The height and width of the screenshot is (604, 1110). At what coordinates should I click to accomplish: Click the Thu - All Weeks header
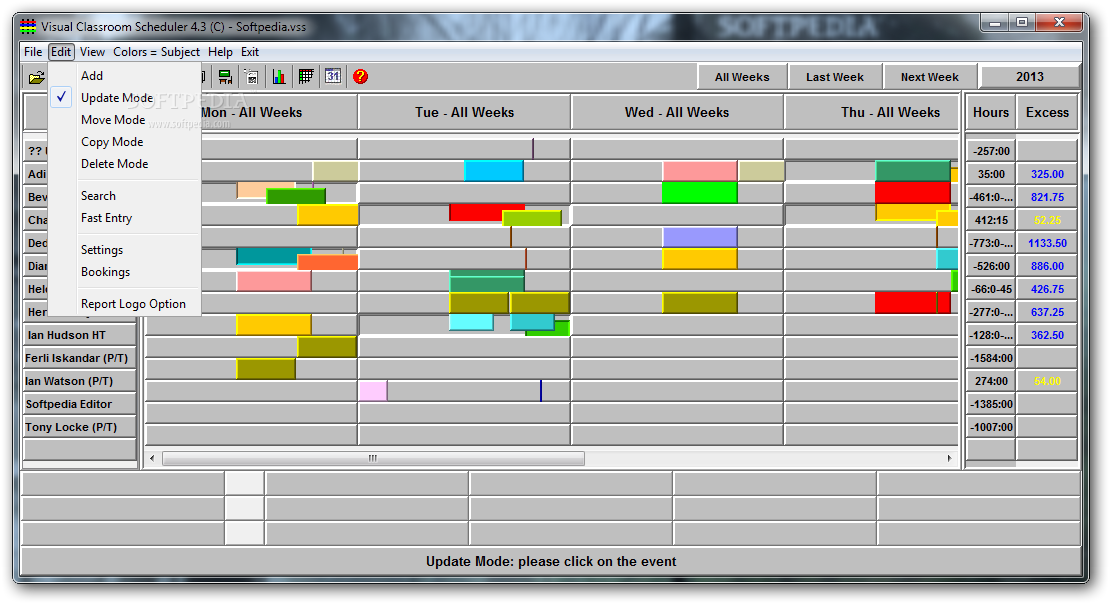pyautogui.click(x=872, y=112)
